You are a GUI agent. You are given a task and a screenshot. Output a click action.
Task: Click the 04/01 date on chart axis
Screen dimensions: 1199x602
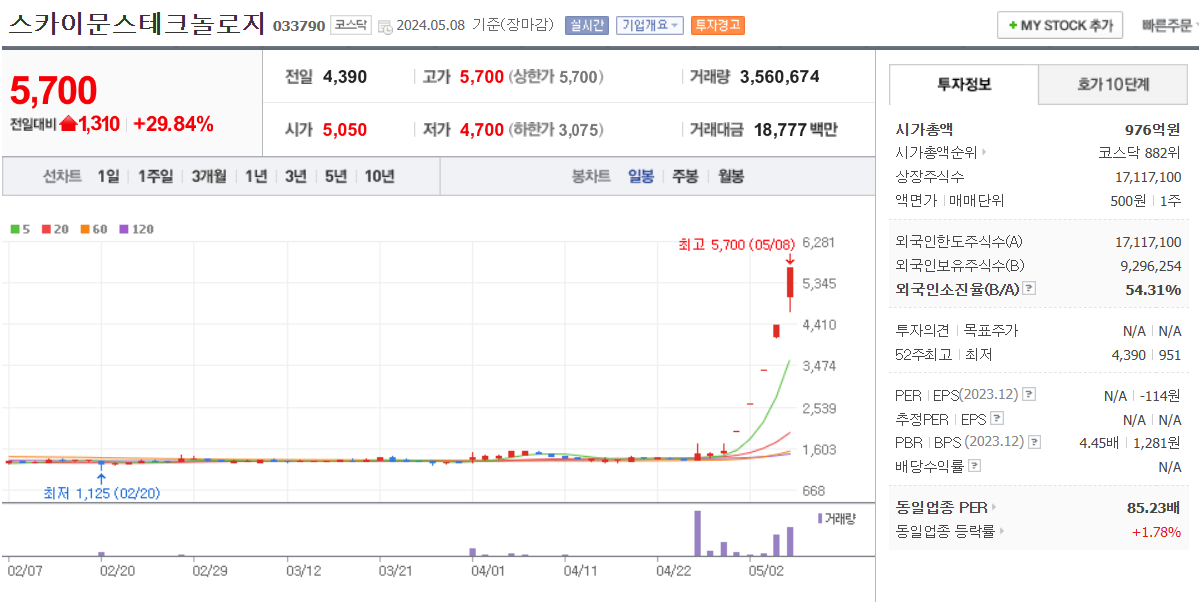click(x=488, y=571)
